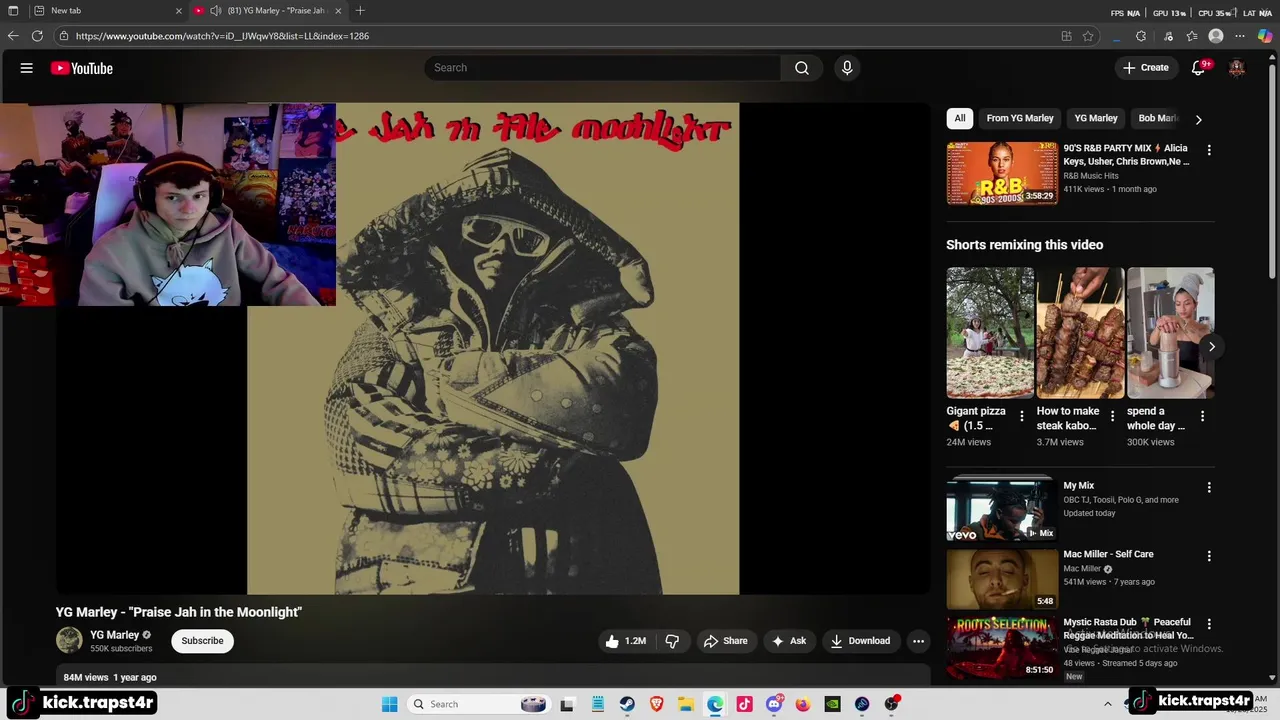
Task: Open options for 90's R&B Party Mix
Action: [x=1209, y=150]
